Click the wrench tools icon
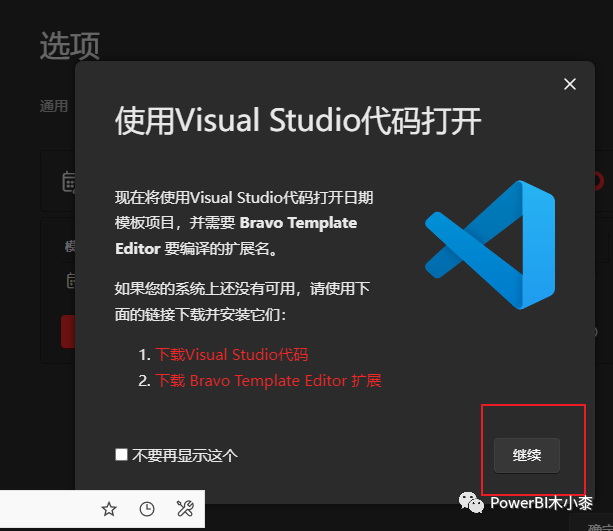Viewport: 613px width, 531px height. tap(185, 509)
